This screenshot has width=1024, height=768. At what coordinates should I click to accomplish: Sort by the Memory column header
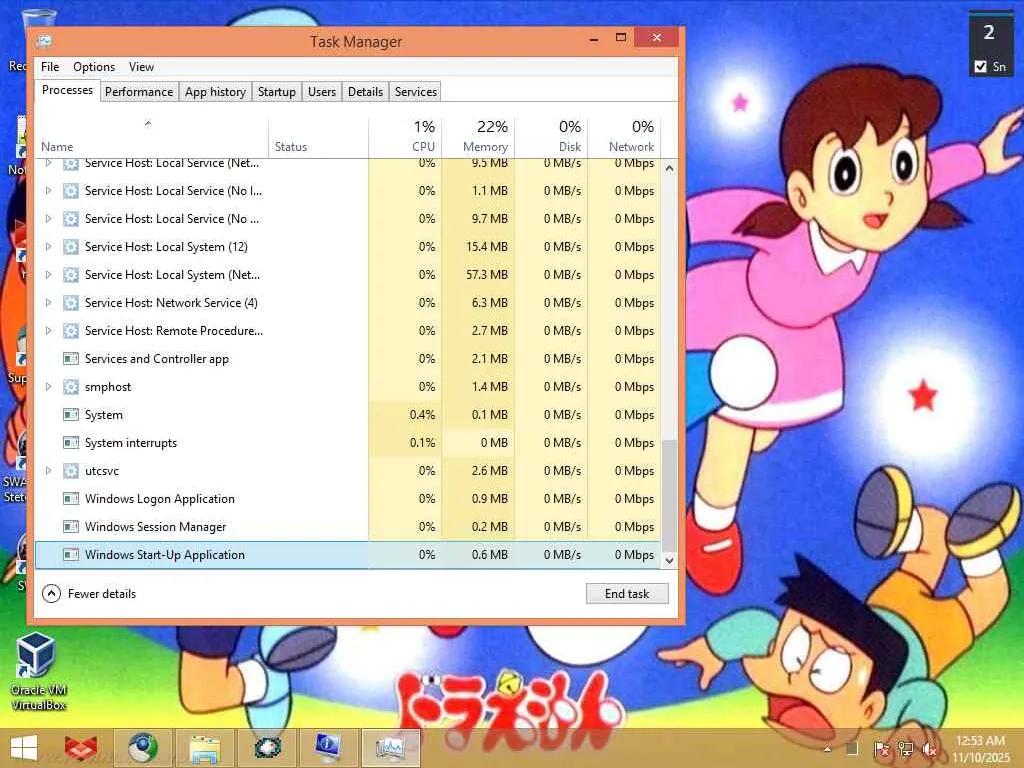(x=479, y=138)
